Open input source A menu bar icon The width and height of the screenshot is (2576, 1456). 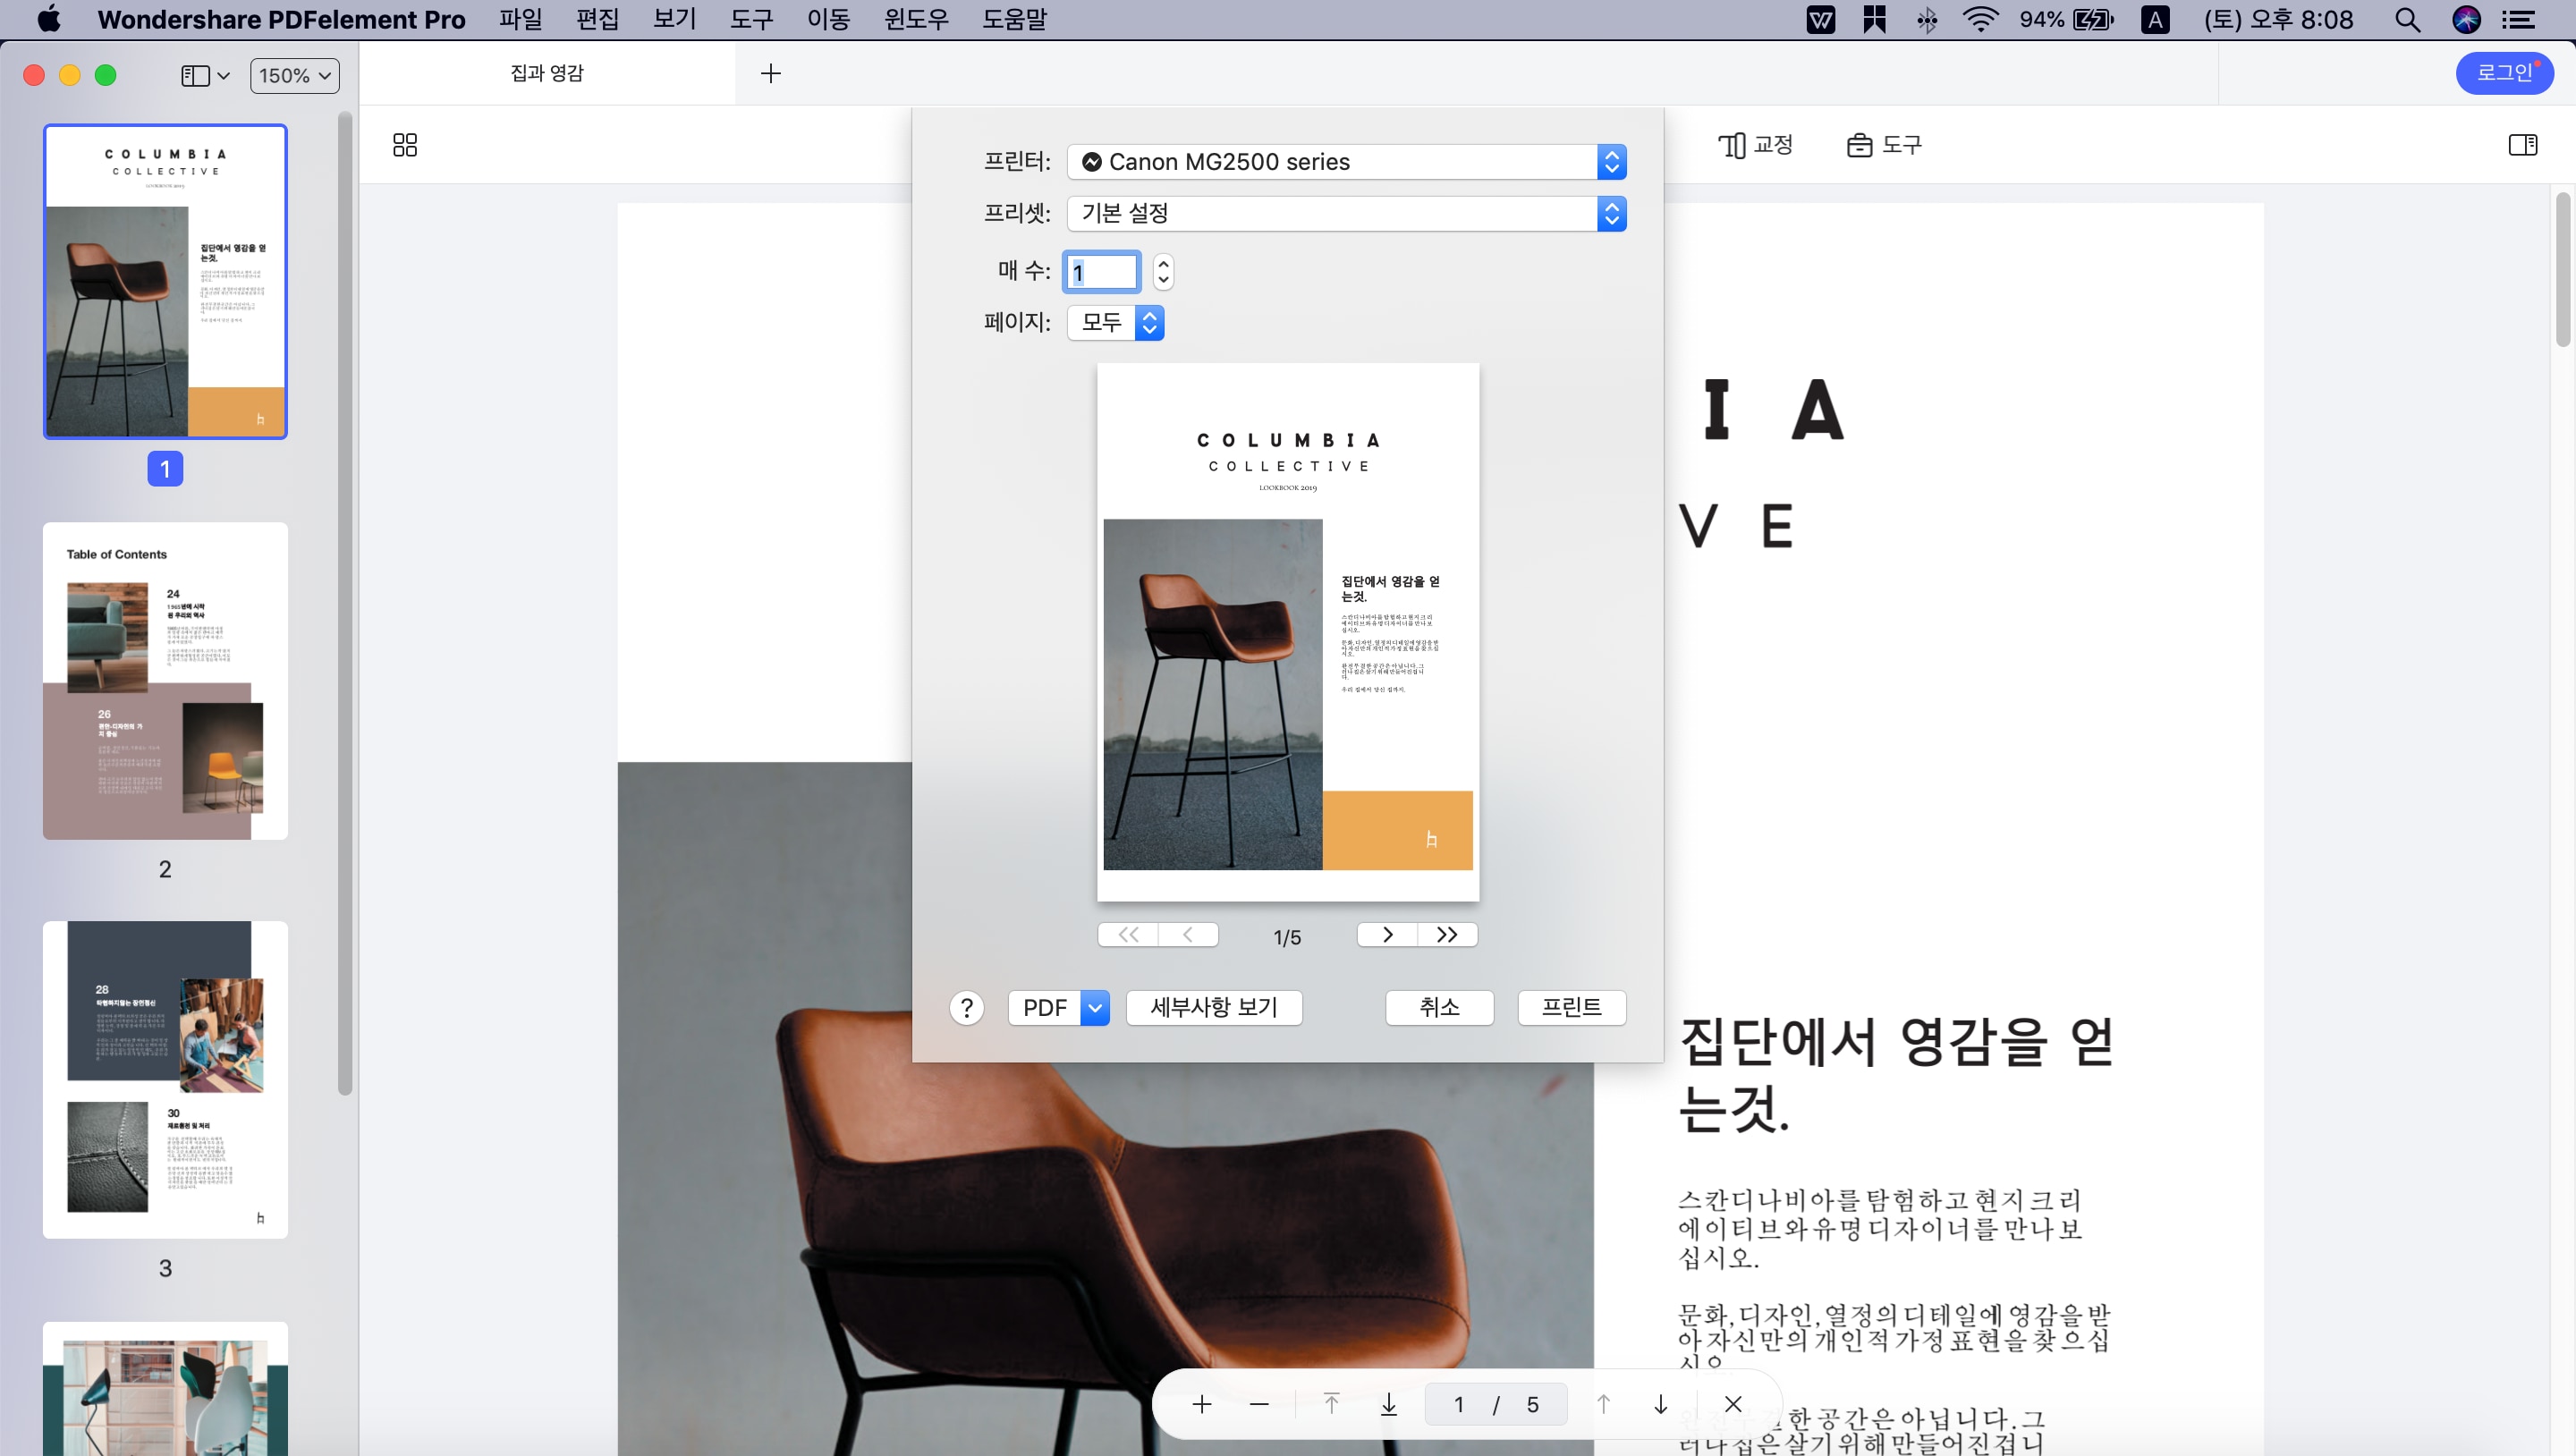pyautogui.click(x=2155, y=19)
